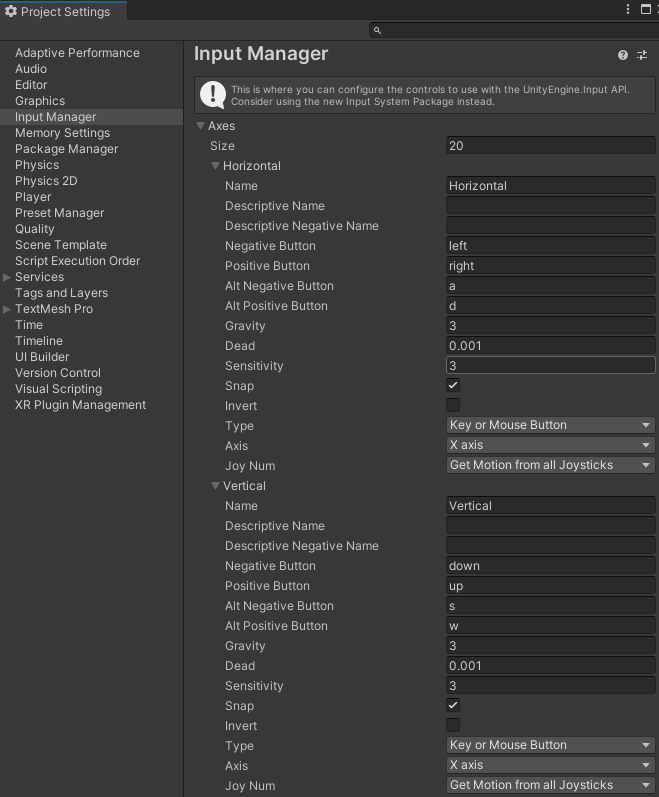The width and height of the screenshot is (659, 797).
Task: Click Vertical Alt Negative Button field 's'
Action: point(550,606)
